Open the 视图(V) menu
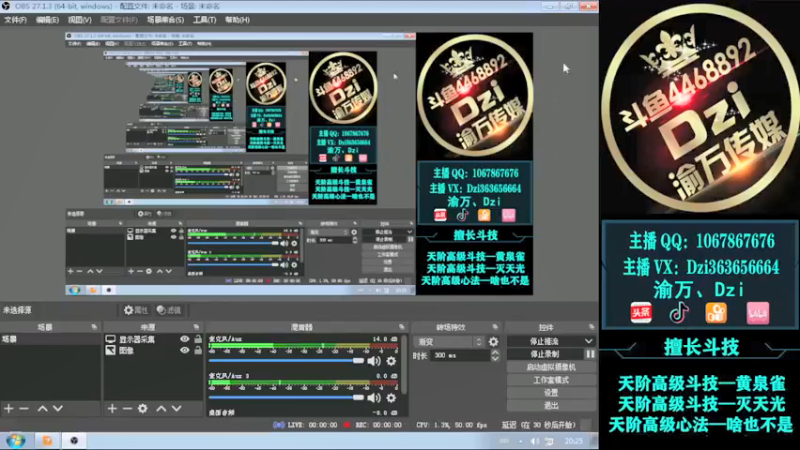Viewport: 800px width, 450px height. (x=80, y=20)
